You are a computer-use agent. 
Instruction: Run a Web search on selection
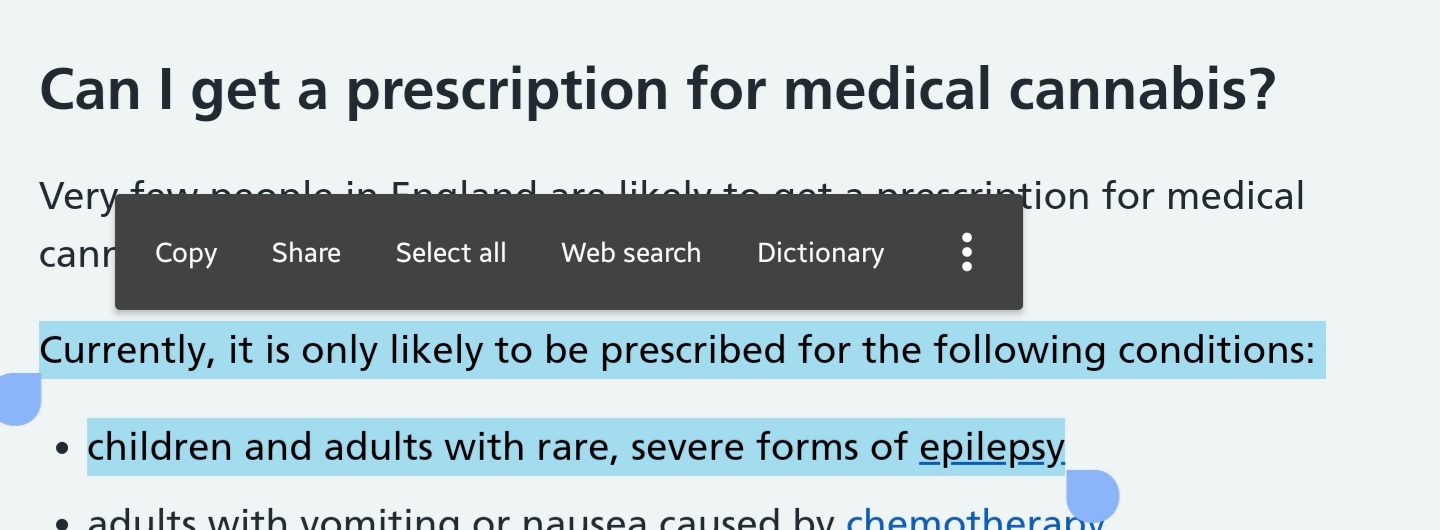[x=631, y=253]
